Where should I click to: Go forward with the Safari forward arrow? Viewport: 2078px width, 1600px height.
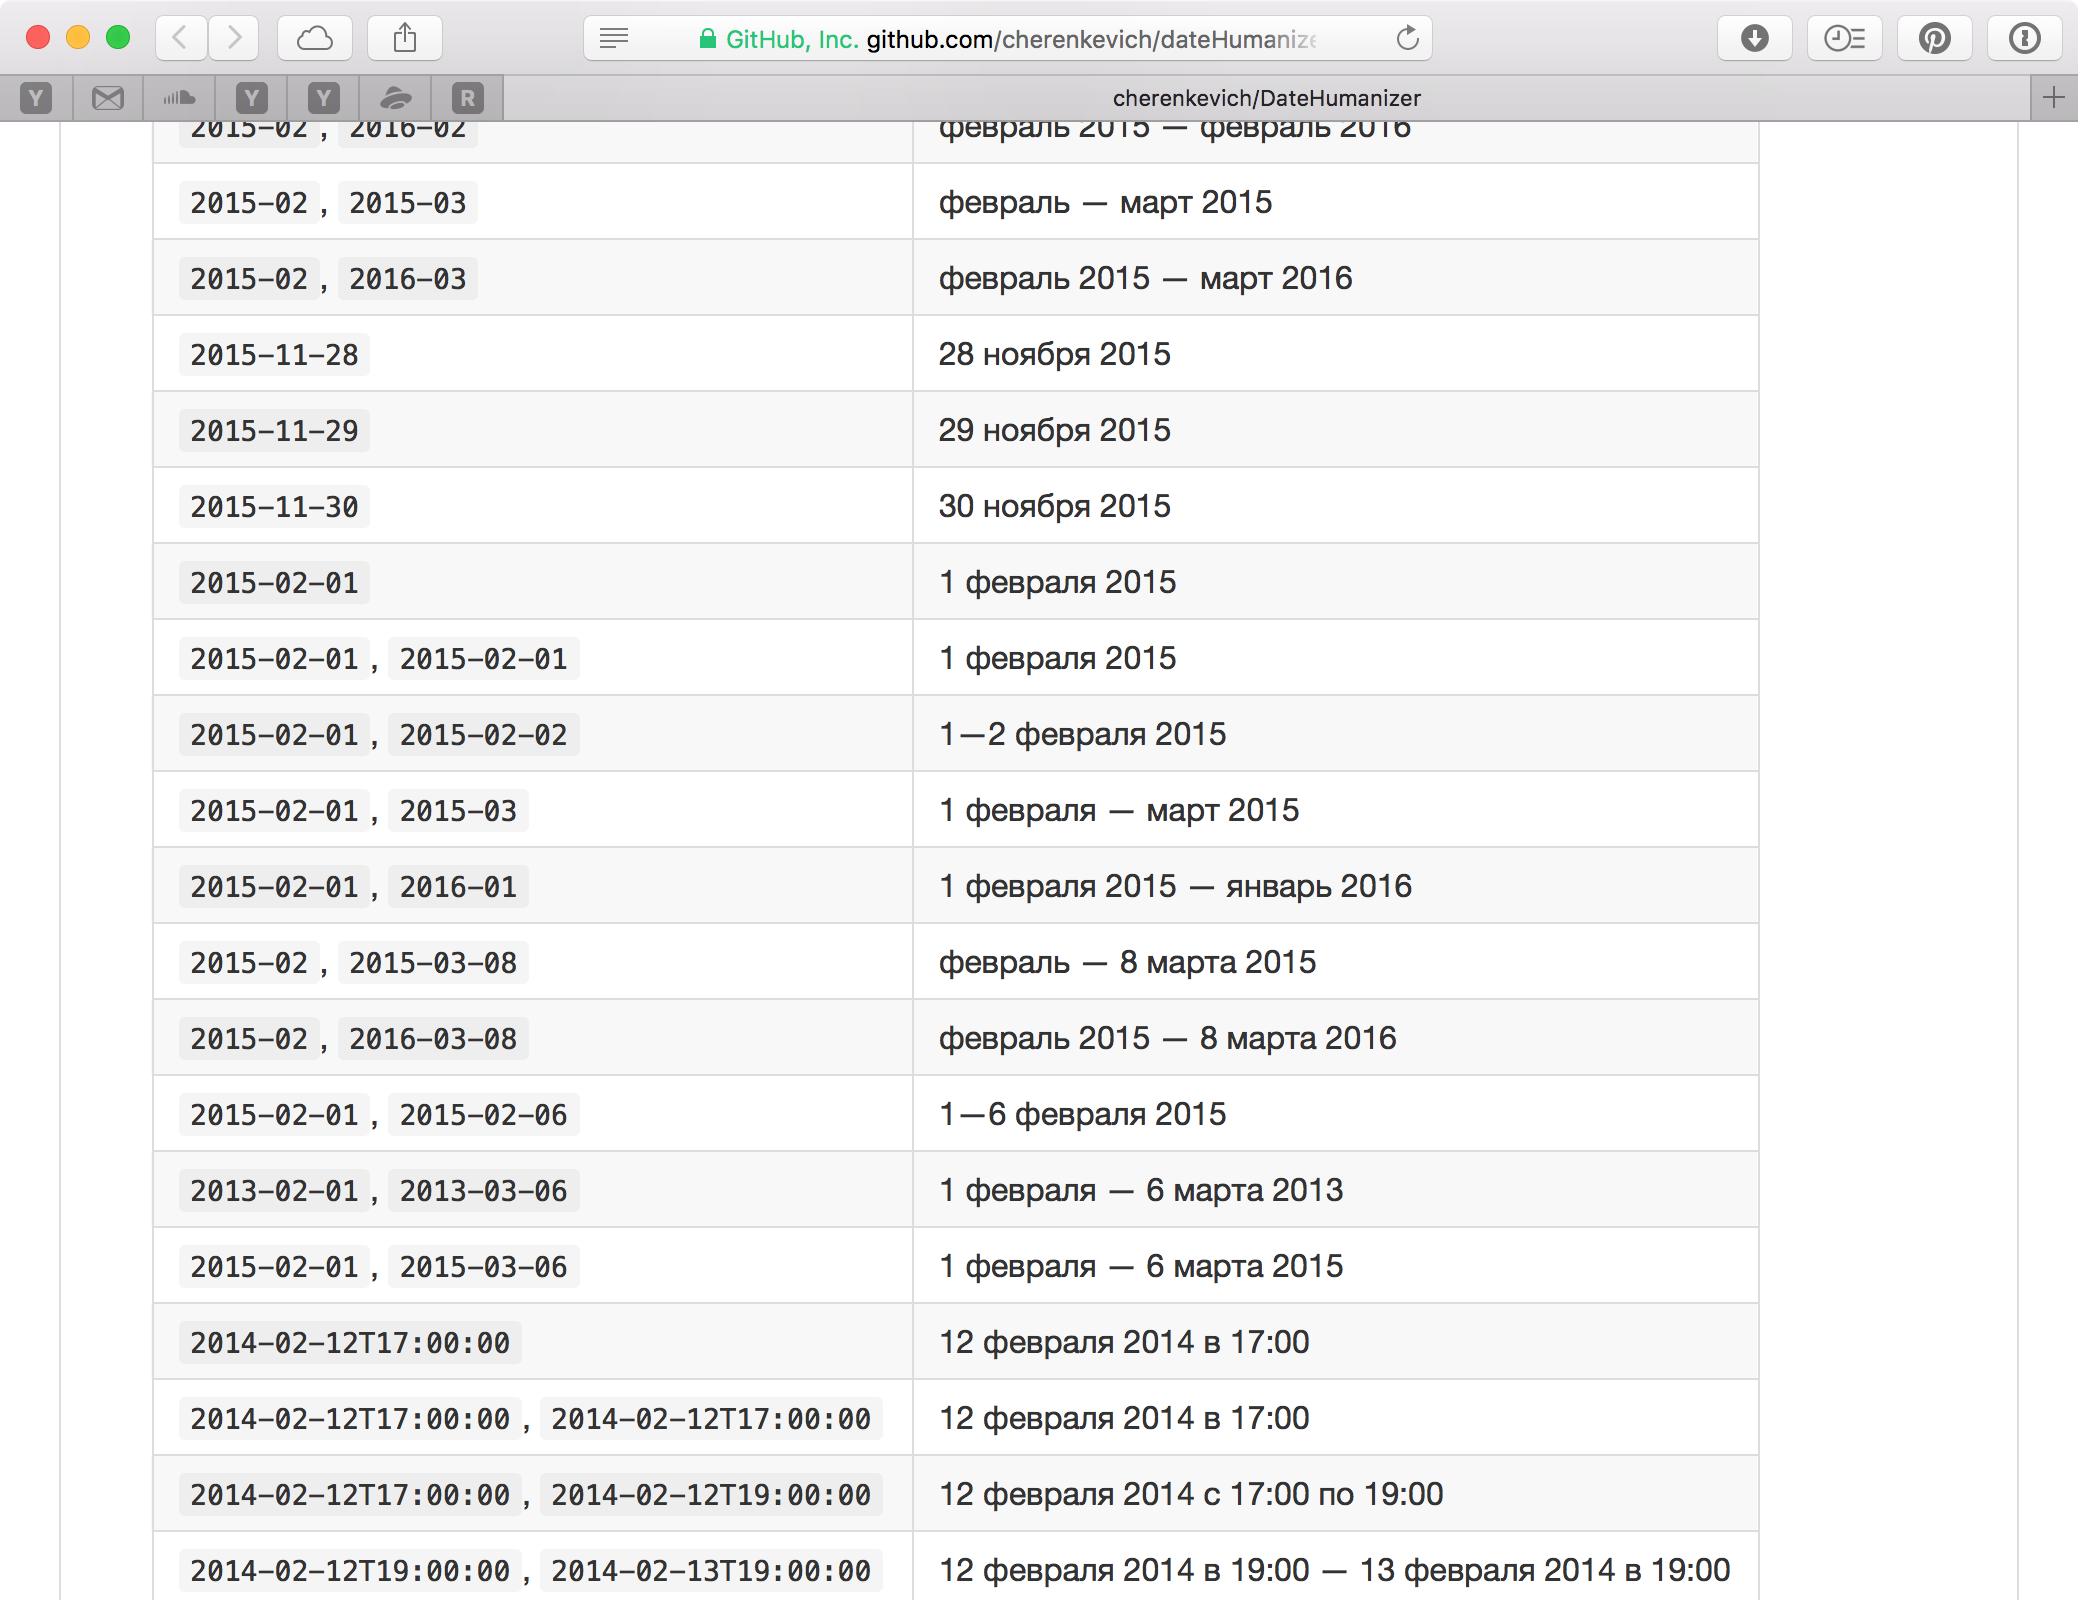click(233, 38)
